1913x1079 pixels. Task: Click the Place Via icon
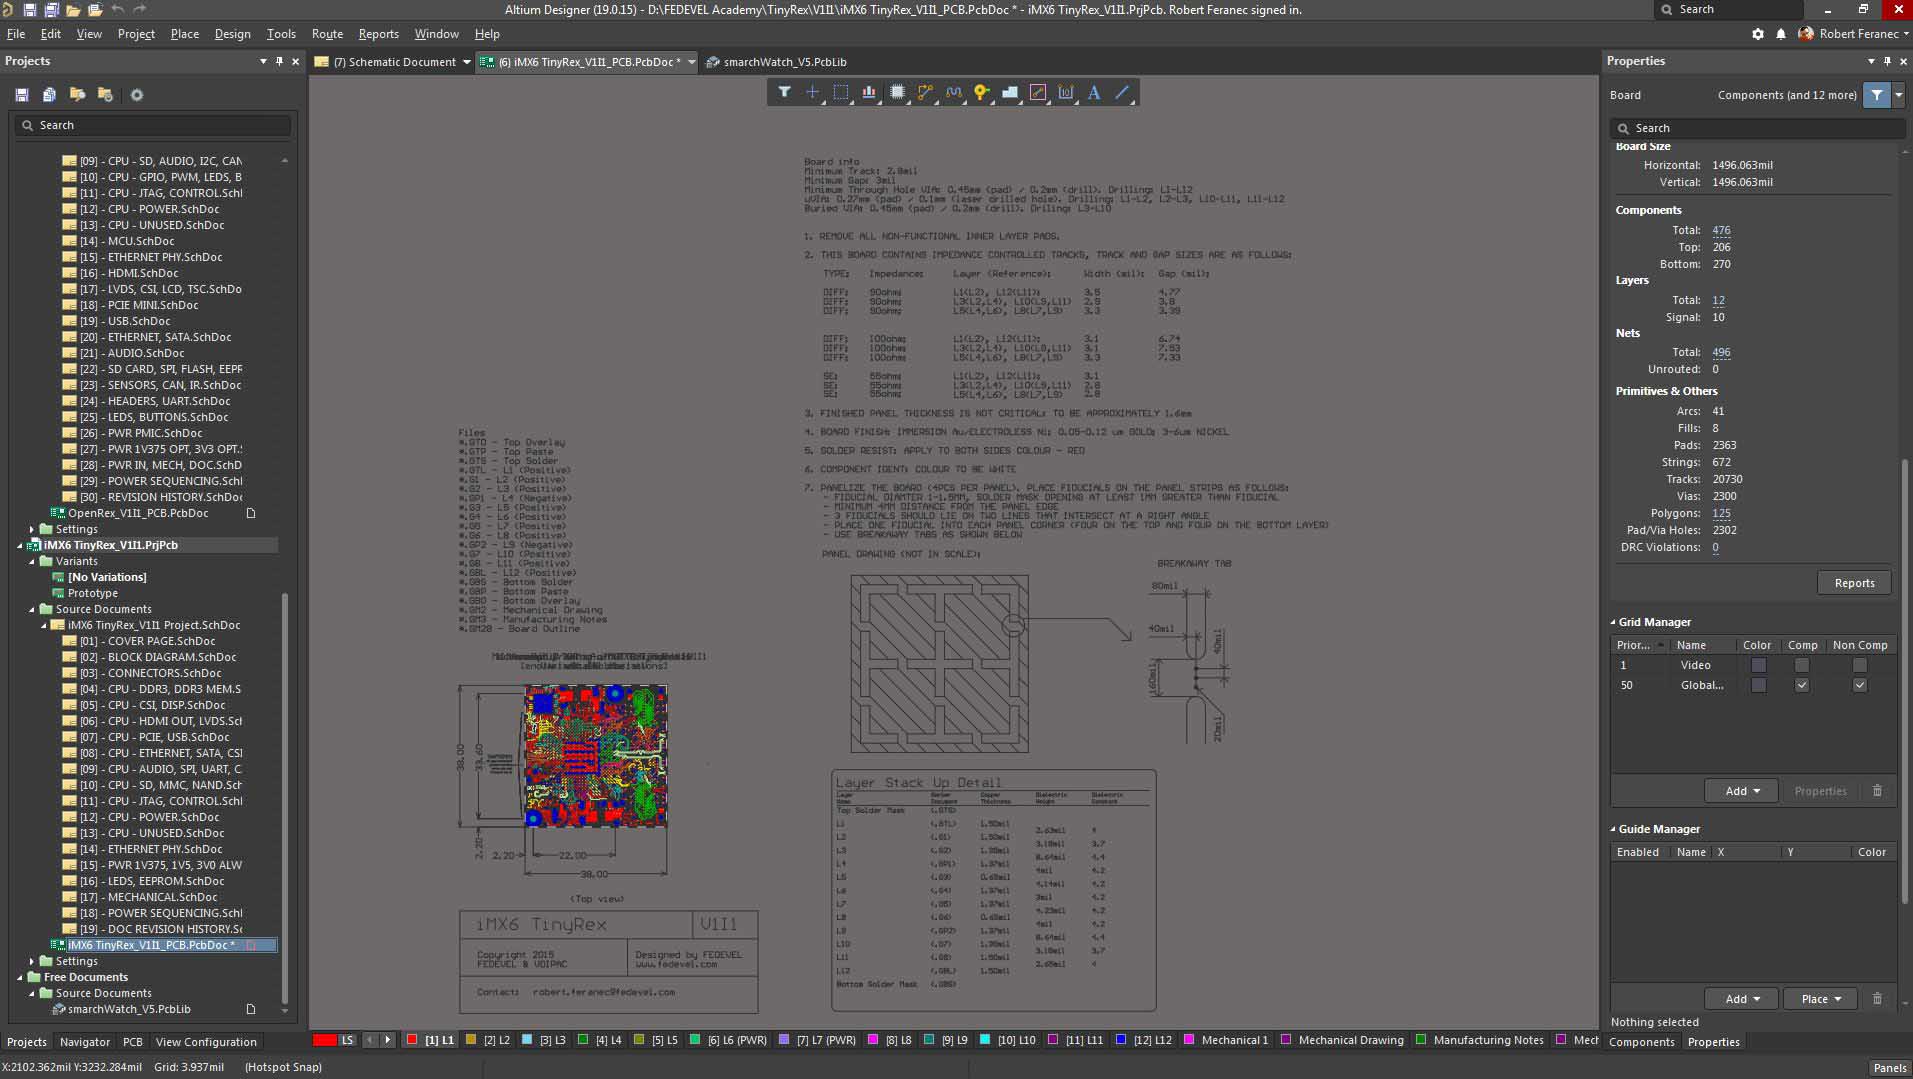click(981, 93)
